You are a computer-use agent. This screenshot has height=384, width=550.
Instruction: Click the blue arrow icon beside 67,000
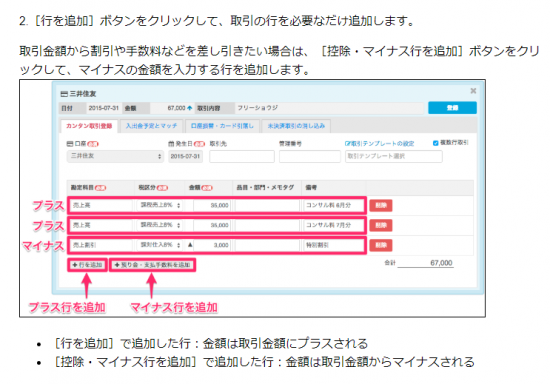click(x=190, y=108)
